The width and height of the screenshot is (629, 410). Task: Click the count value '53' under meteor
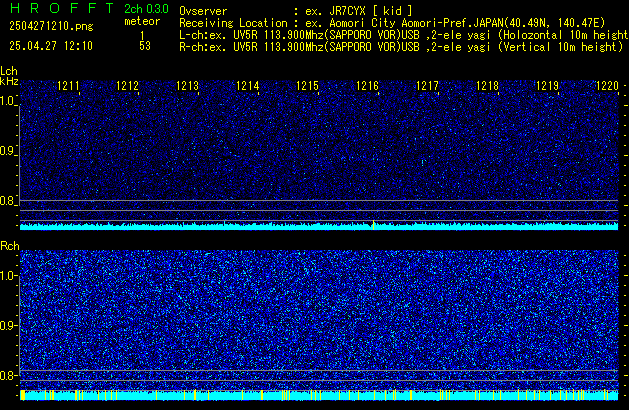tap(145, 46)
